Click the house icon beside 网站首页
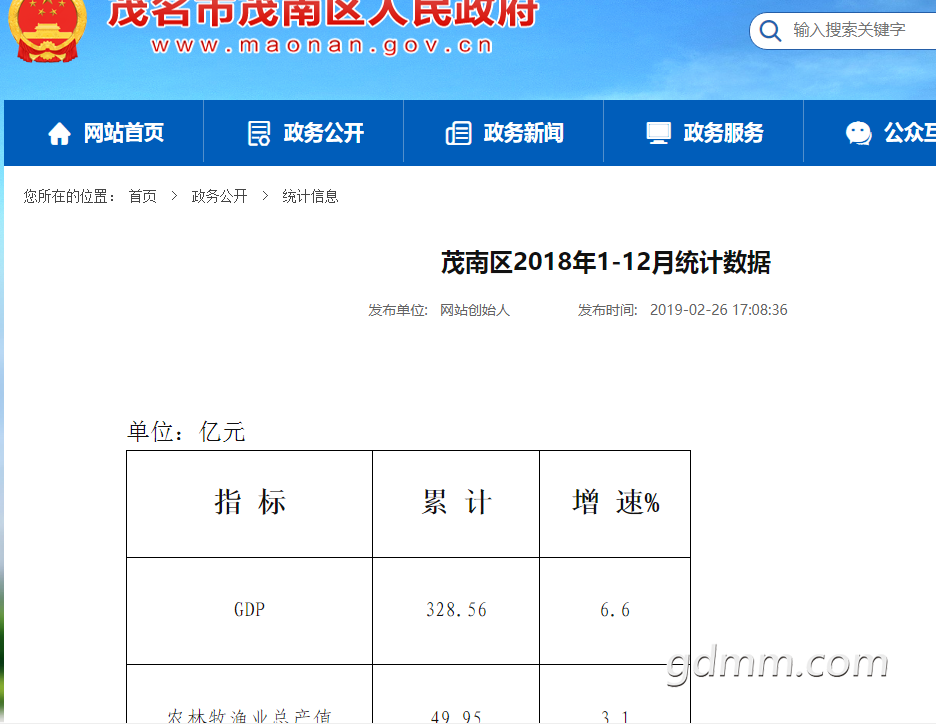Screen dimensions: 936x726 point(60,133)
